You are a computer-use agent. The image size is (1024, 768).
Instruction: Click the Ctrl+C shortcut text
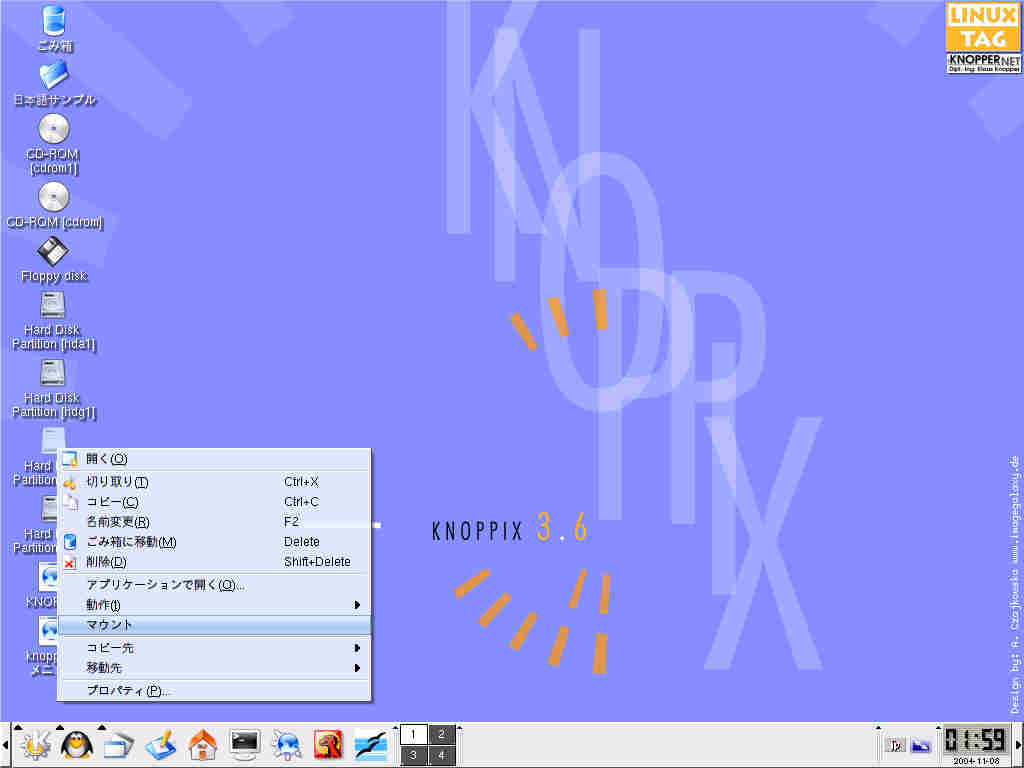tap(301, 502)
